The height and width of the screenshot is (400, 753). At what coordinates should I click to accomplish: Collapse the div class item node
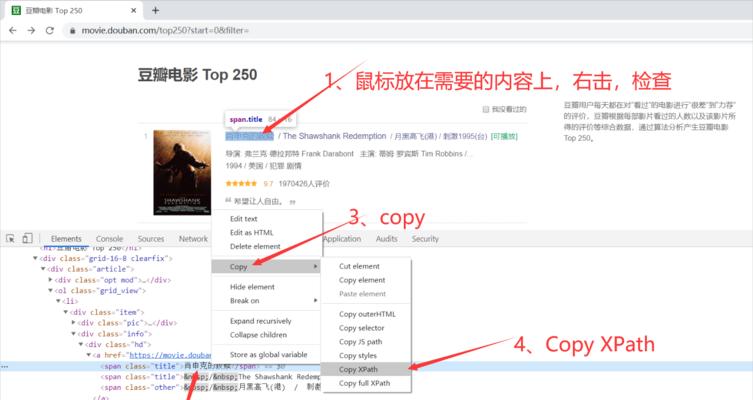(x=66, y=312)
